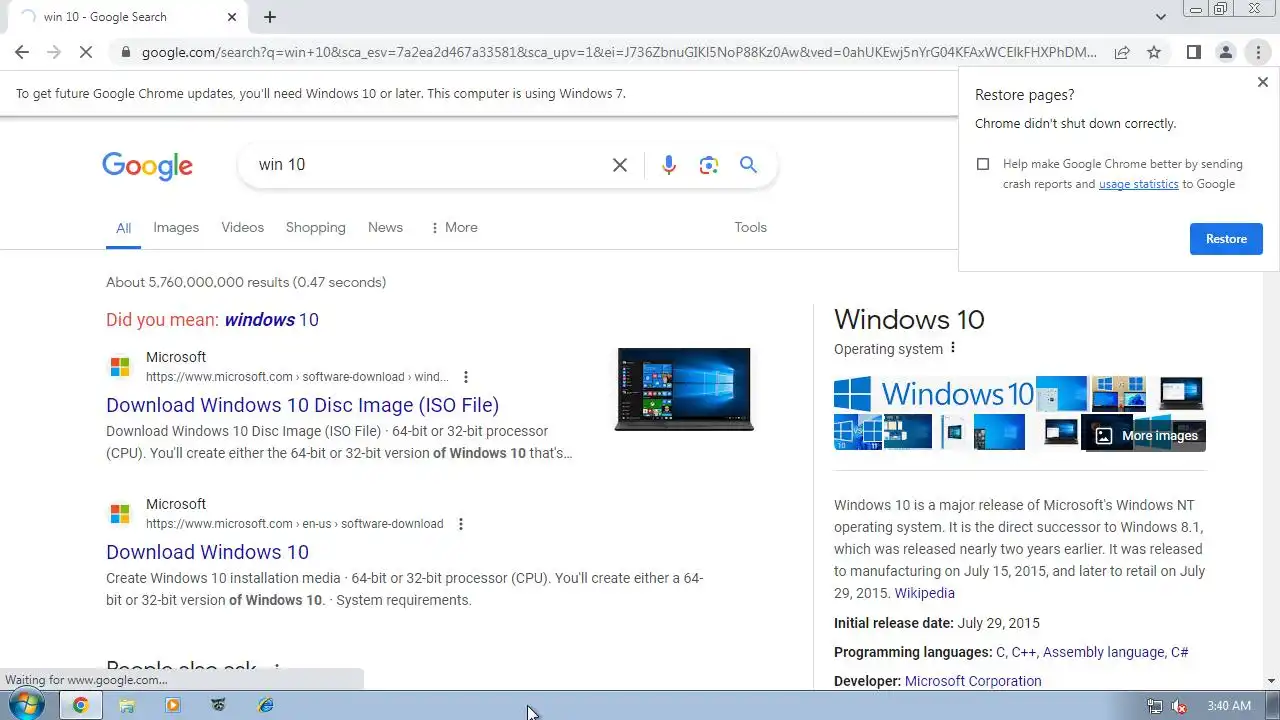This screenshot has height=720, width=1280.
Task: Open Windows Media Player taskbar icon
Action: pos(173,705)
